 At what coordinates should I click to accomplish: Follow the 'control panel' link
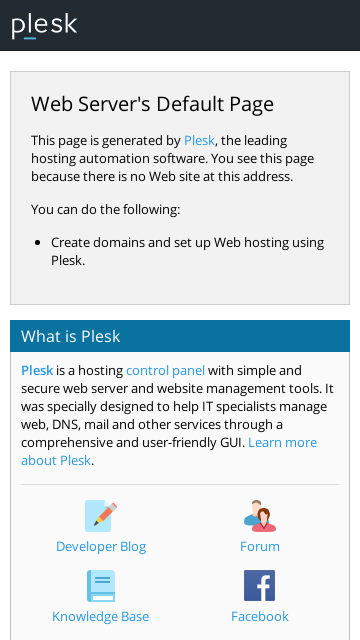[x=165, y=371]
